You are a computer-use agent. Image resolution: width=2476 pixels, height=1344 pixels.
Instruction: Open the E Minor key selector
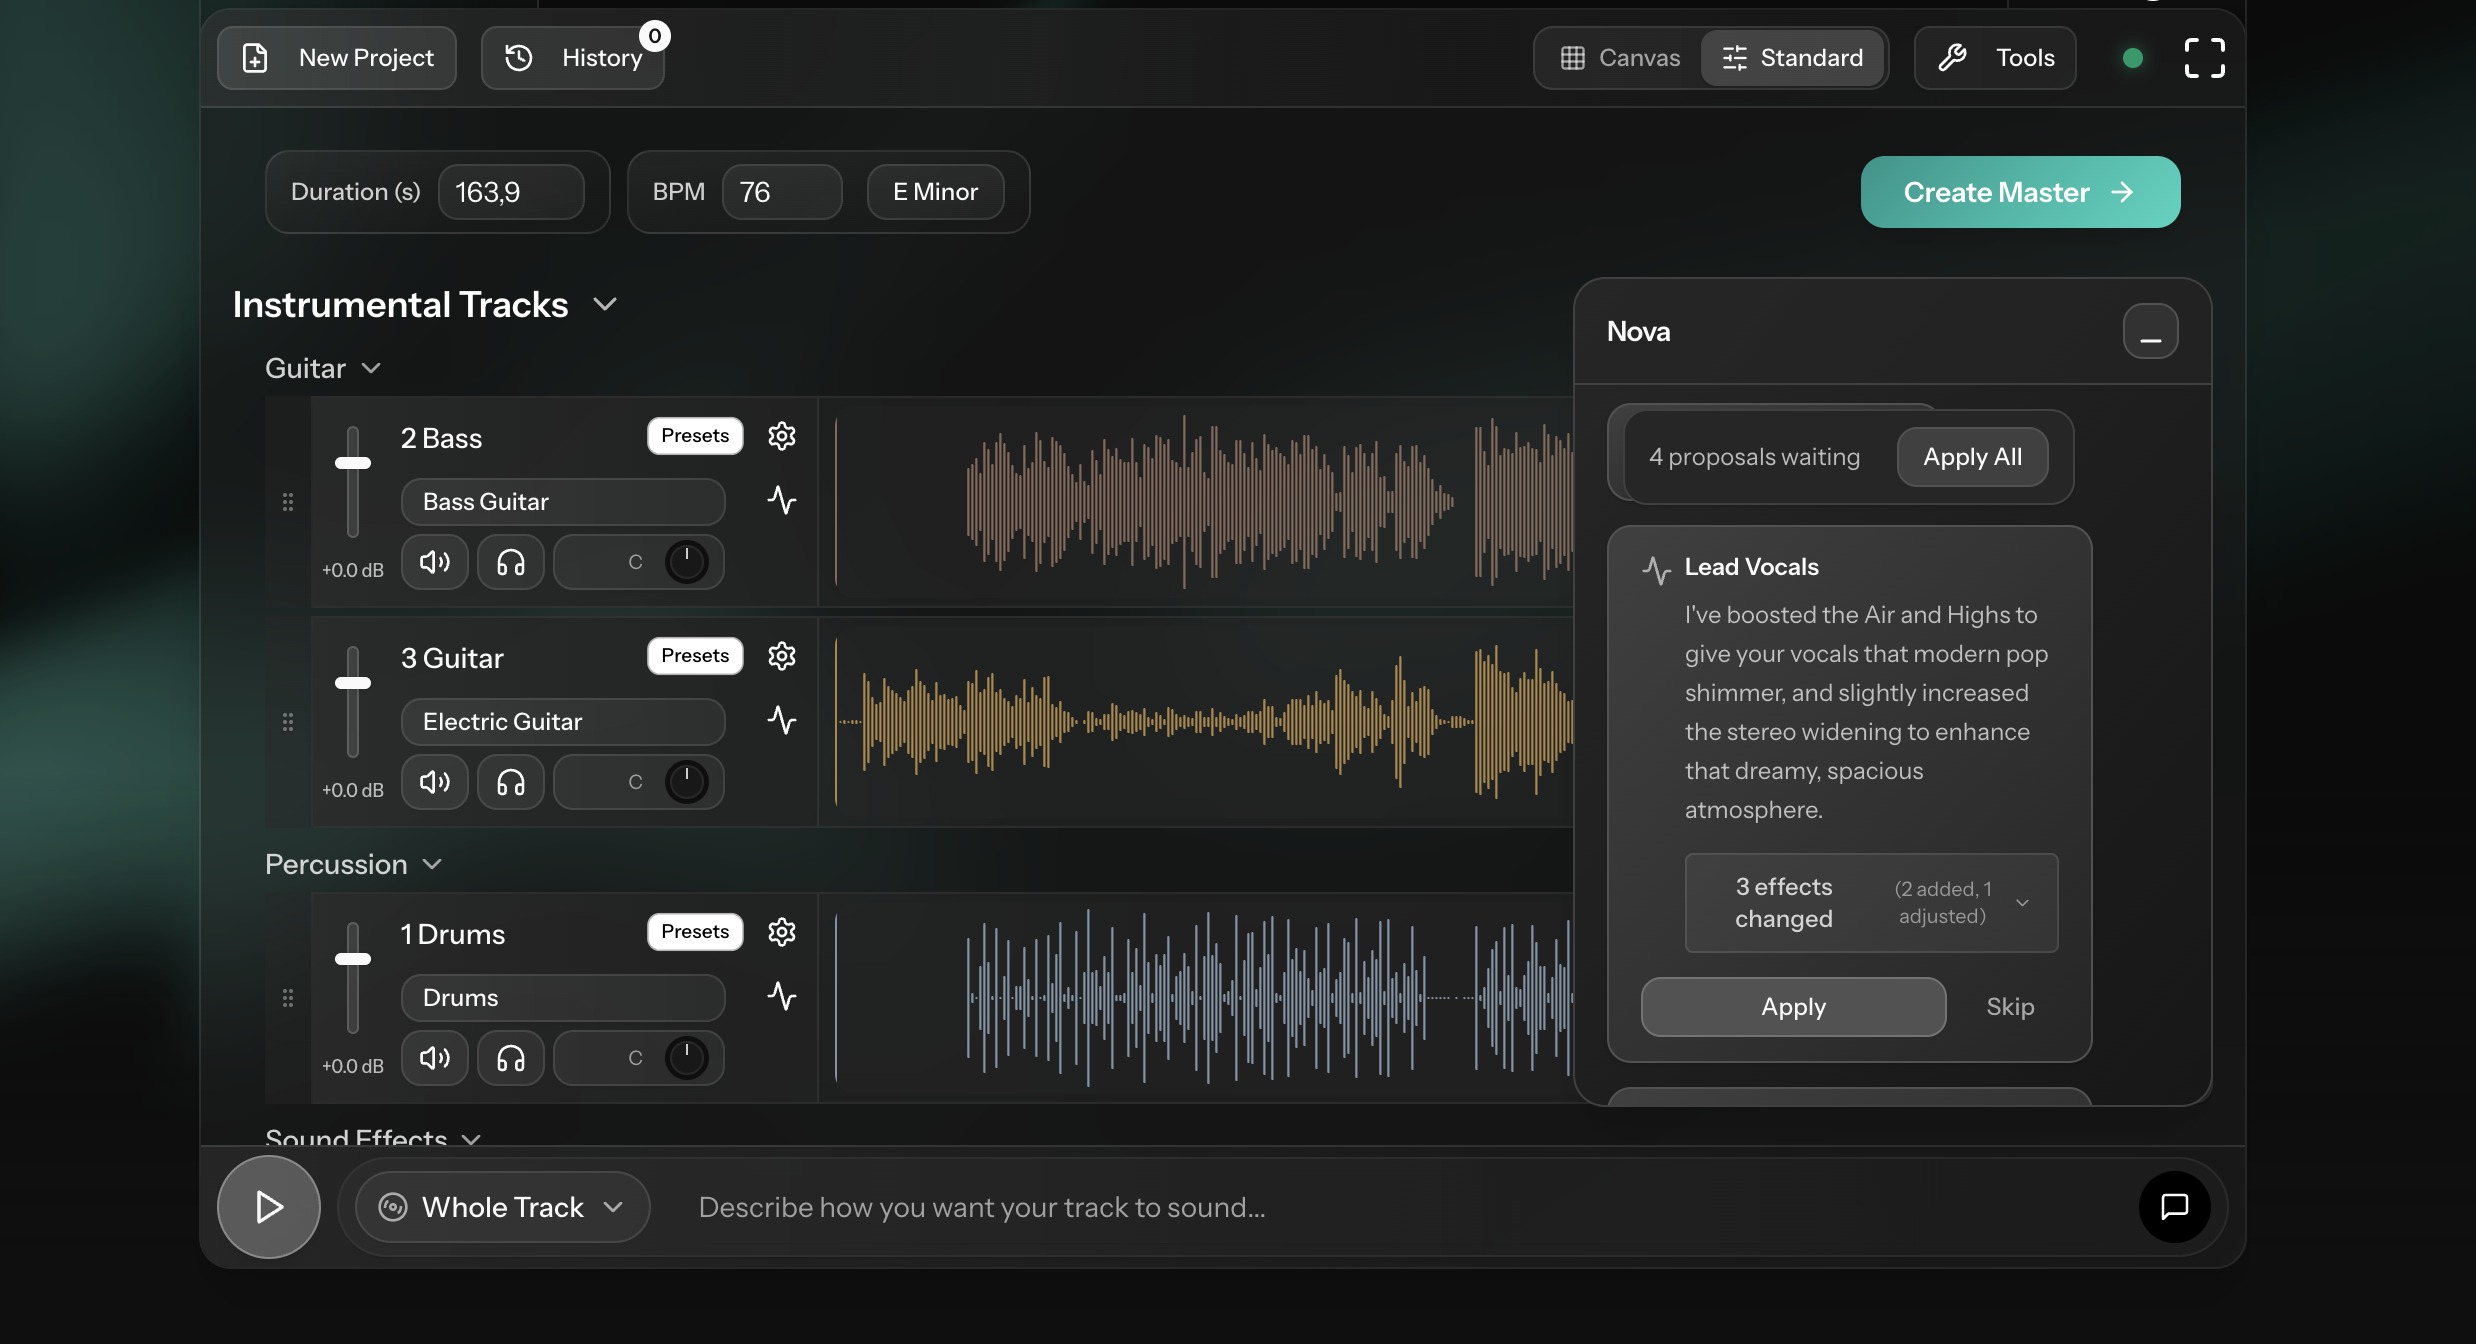(935, 192)
